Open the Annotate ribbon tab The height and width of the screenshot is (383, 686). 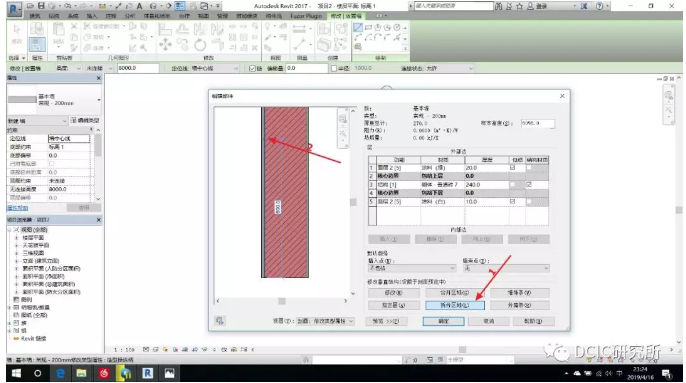111,16
